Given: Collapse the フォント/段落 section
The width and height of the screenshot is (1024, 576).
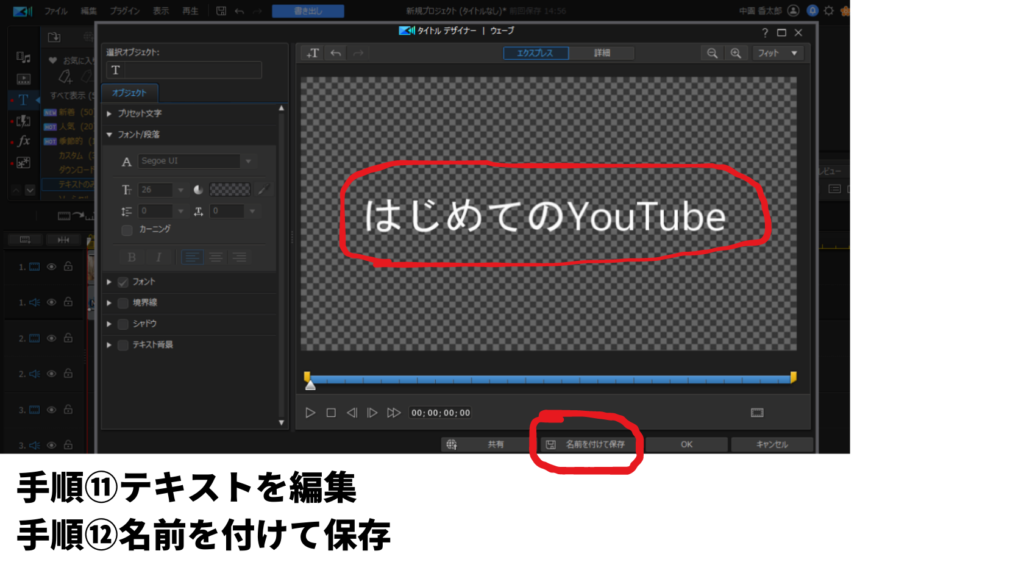Looking at the screenshot, I should tap(109, 135).
